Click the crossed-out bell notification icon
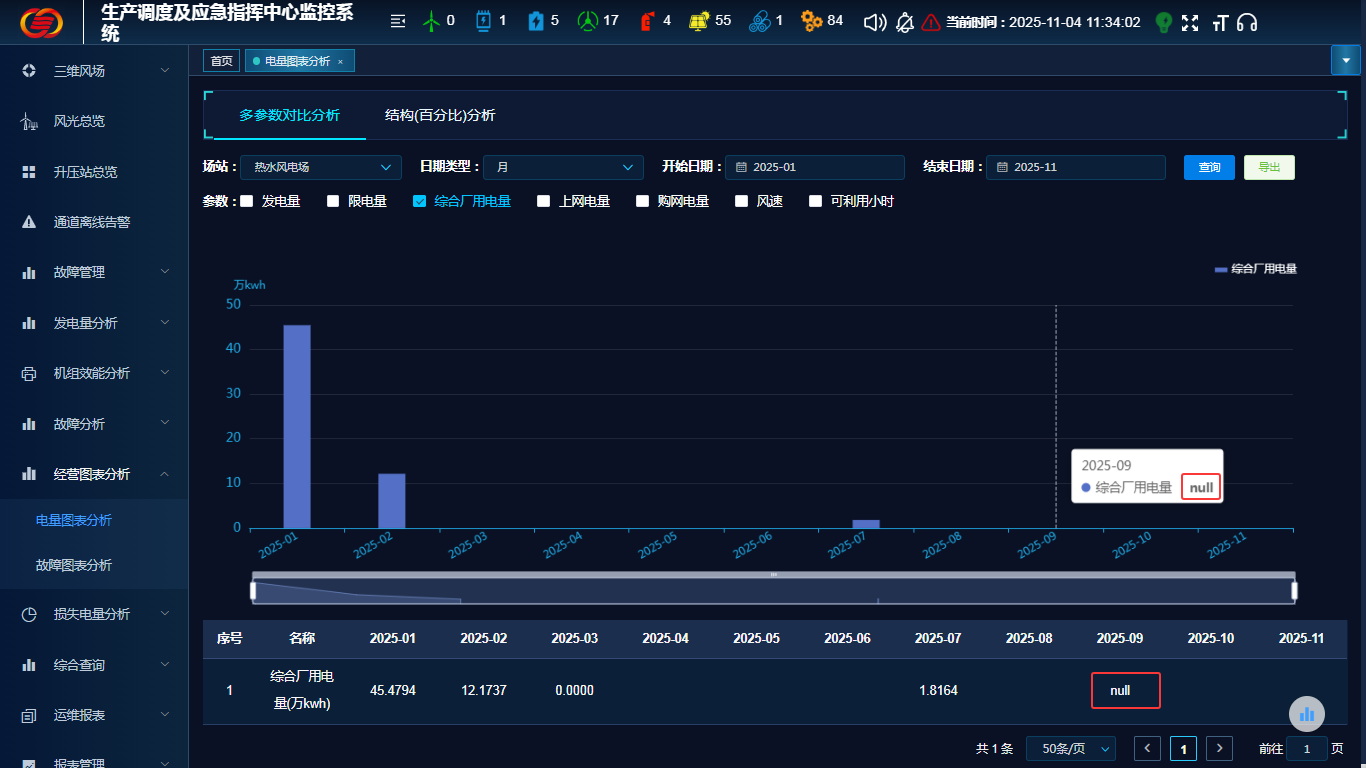The height and width of the screenshot is (768, 1366). (x=904, y=22)
